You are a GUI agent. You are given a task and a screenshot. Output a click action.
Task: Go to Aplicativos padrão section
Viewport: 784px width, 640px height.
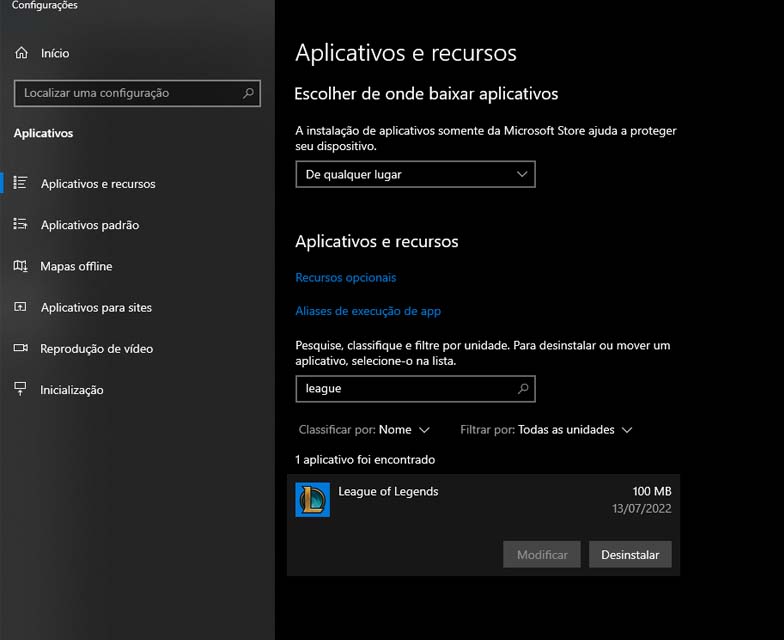point(89,225)
